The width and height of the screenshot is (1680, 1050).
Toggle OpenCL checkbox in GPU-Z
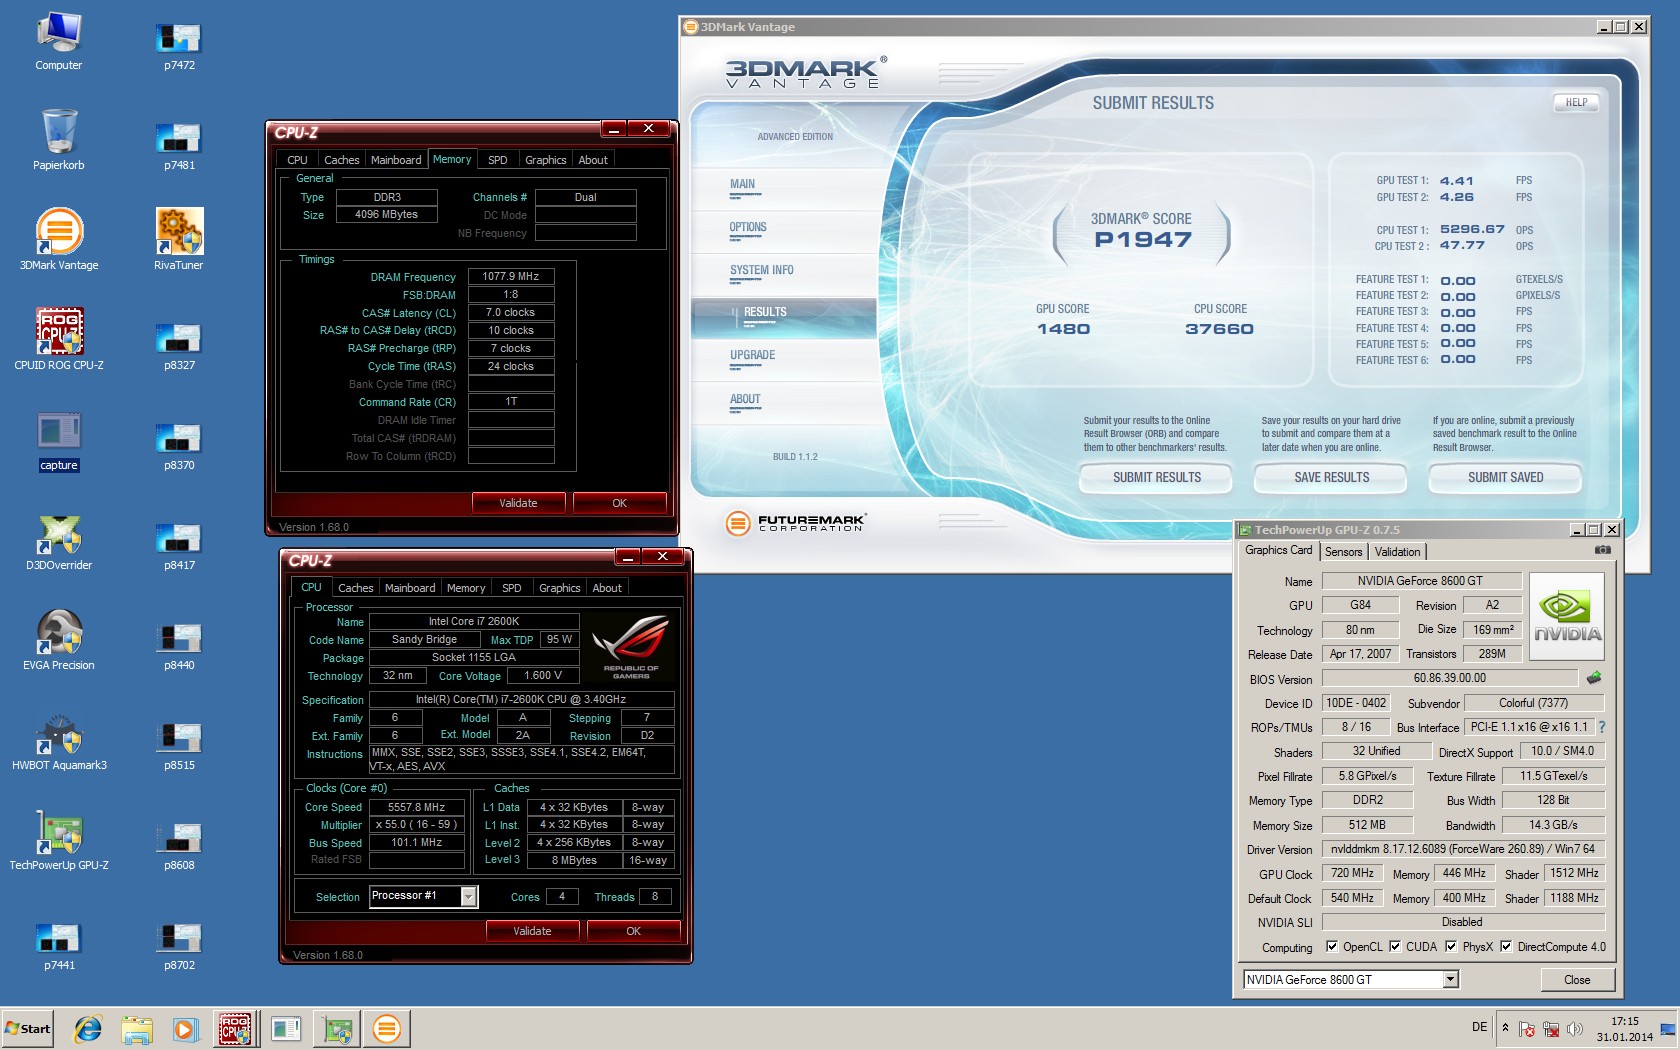[1332, 947]
